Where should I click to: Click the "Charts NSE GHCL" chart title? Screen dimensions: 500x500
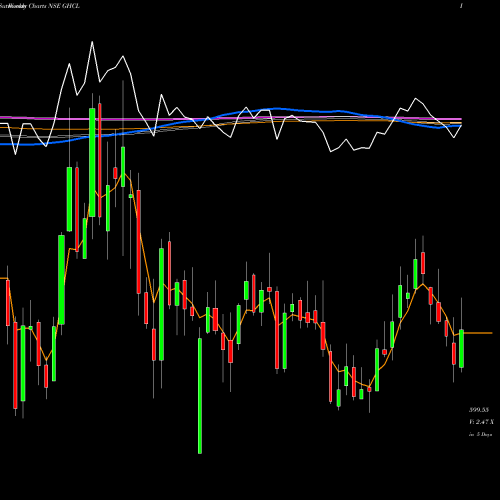tap(54, 6)
